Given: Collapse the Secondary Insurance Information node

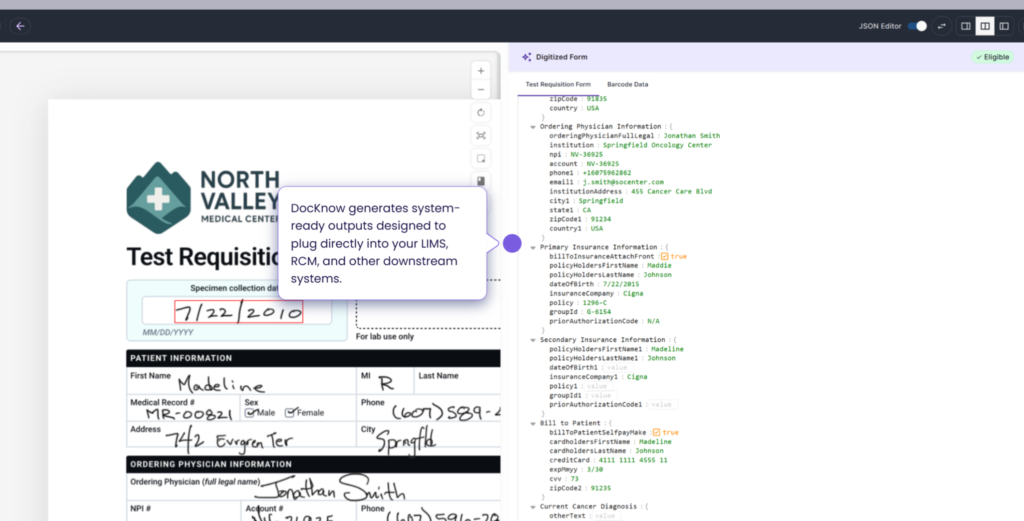Looking at the screenshot, I should click(533, 340).
